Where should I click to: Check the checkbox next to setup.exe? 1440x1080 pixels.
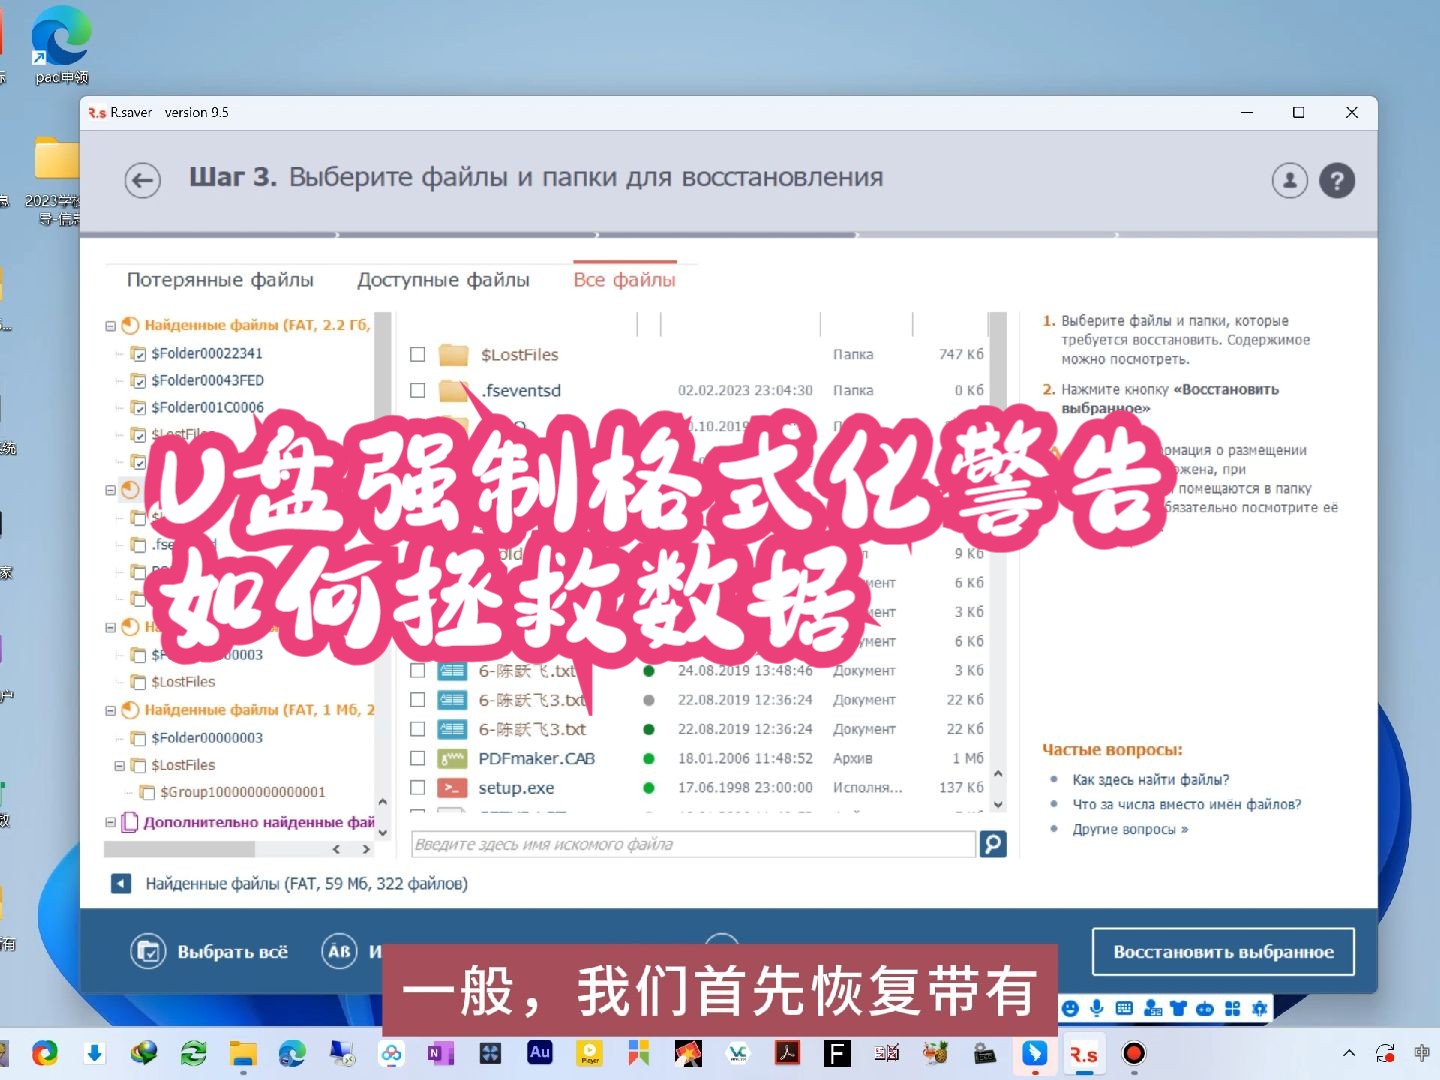(418, 787)
